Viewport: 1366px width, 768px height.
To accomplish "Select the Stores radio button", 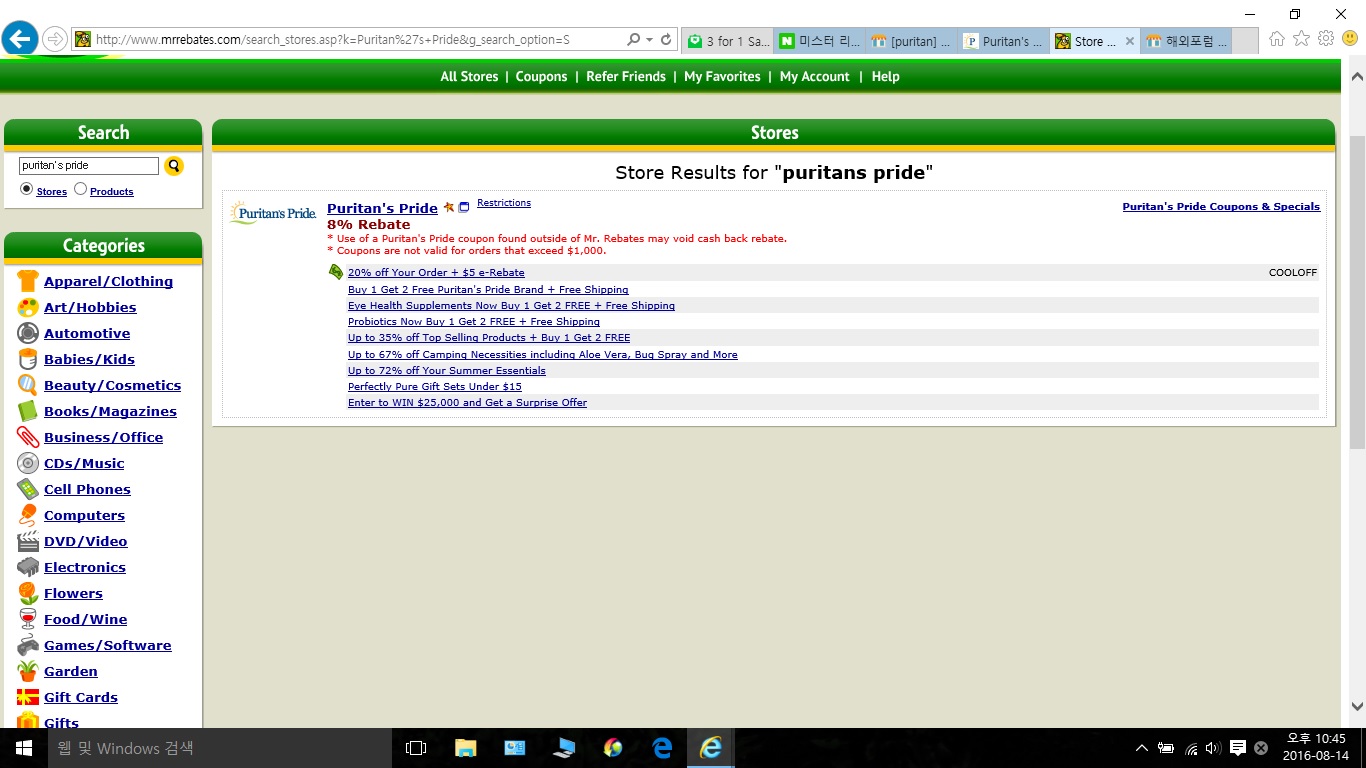I will point(27,190).
